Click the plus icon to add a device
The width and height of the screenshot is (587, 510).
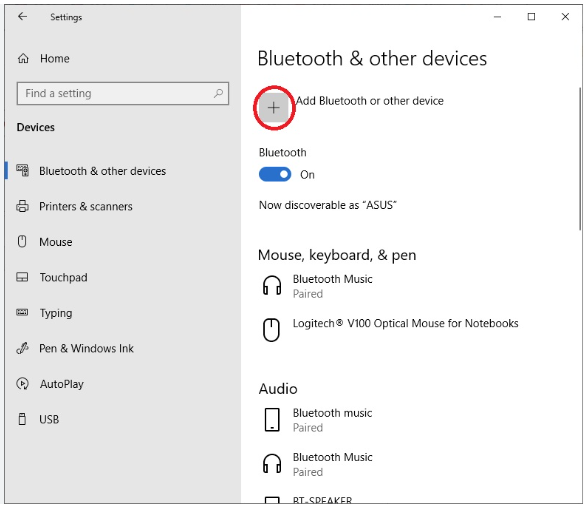(x=274, y=108)
